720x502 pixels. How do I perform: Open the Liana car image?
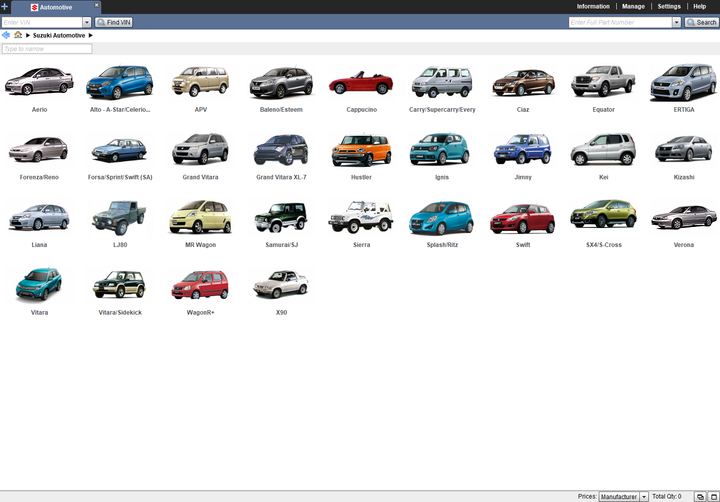point(39,217)
